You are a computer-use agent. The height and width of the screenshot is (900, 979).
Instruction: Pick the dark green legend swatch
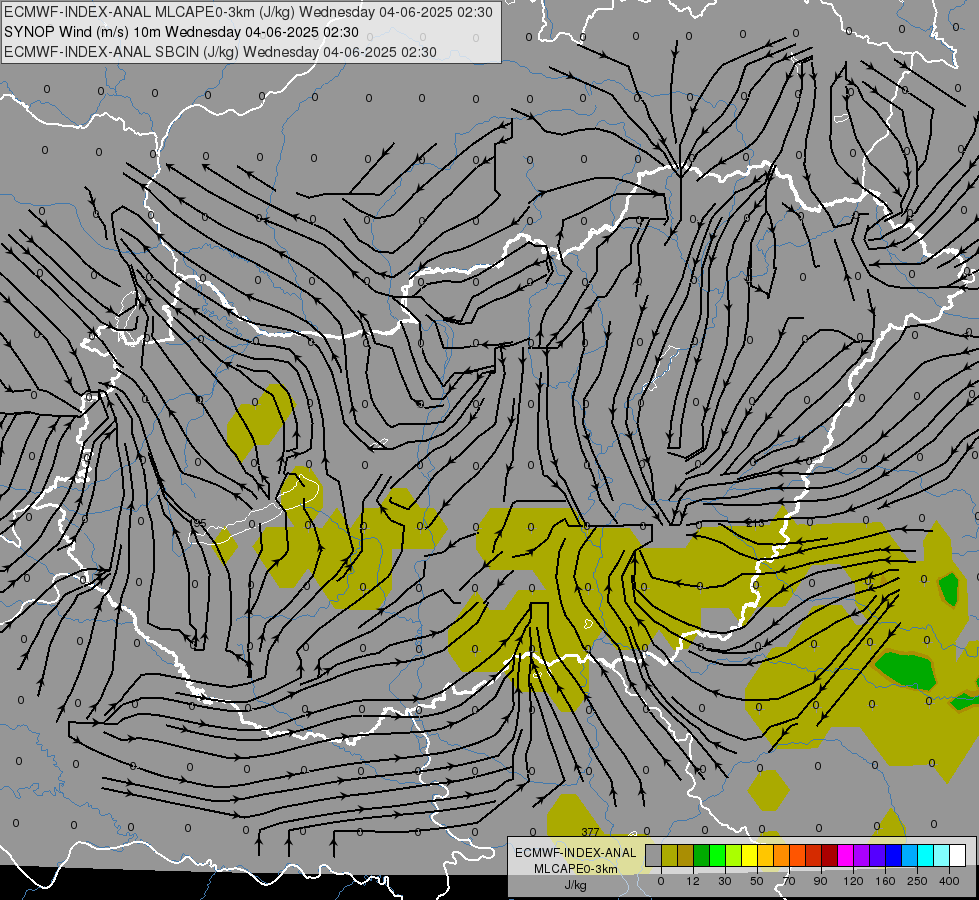[702, 855]
